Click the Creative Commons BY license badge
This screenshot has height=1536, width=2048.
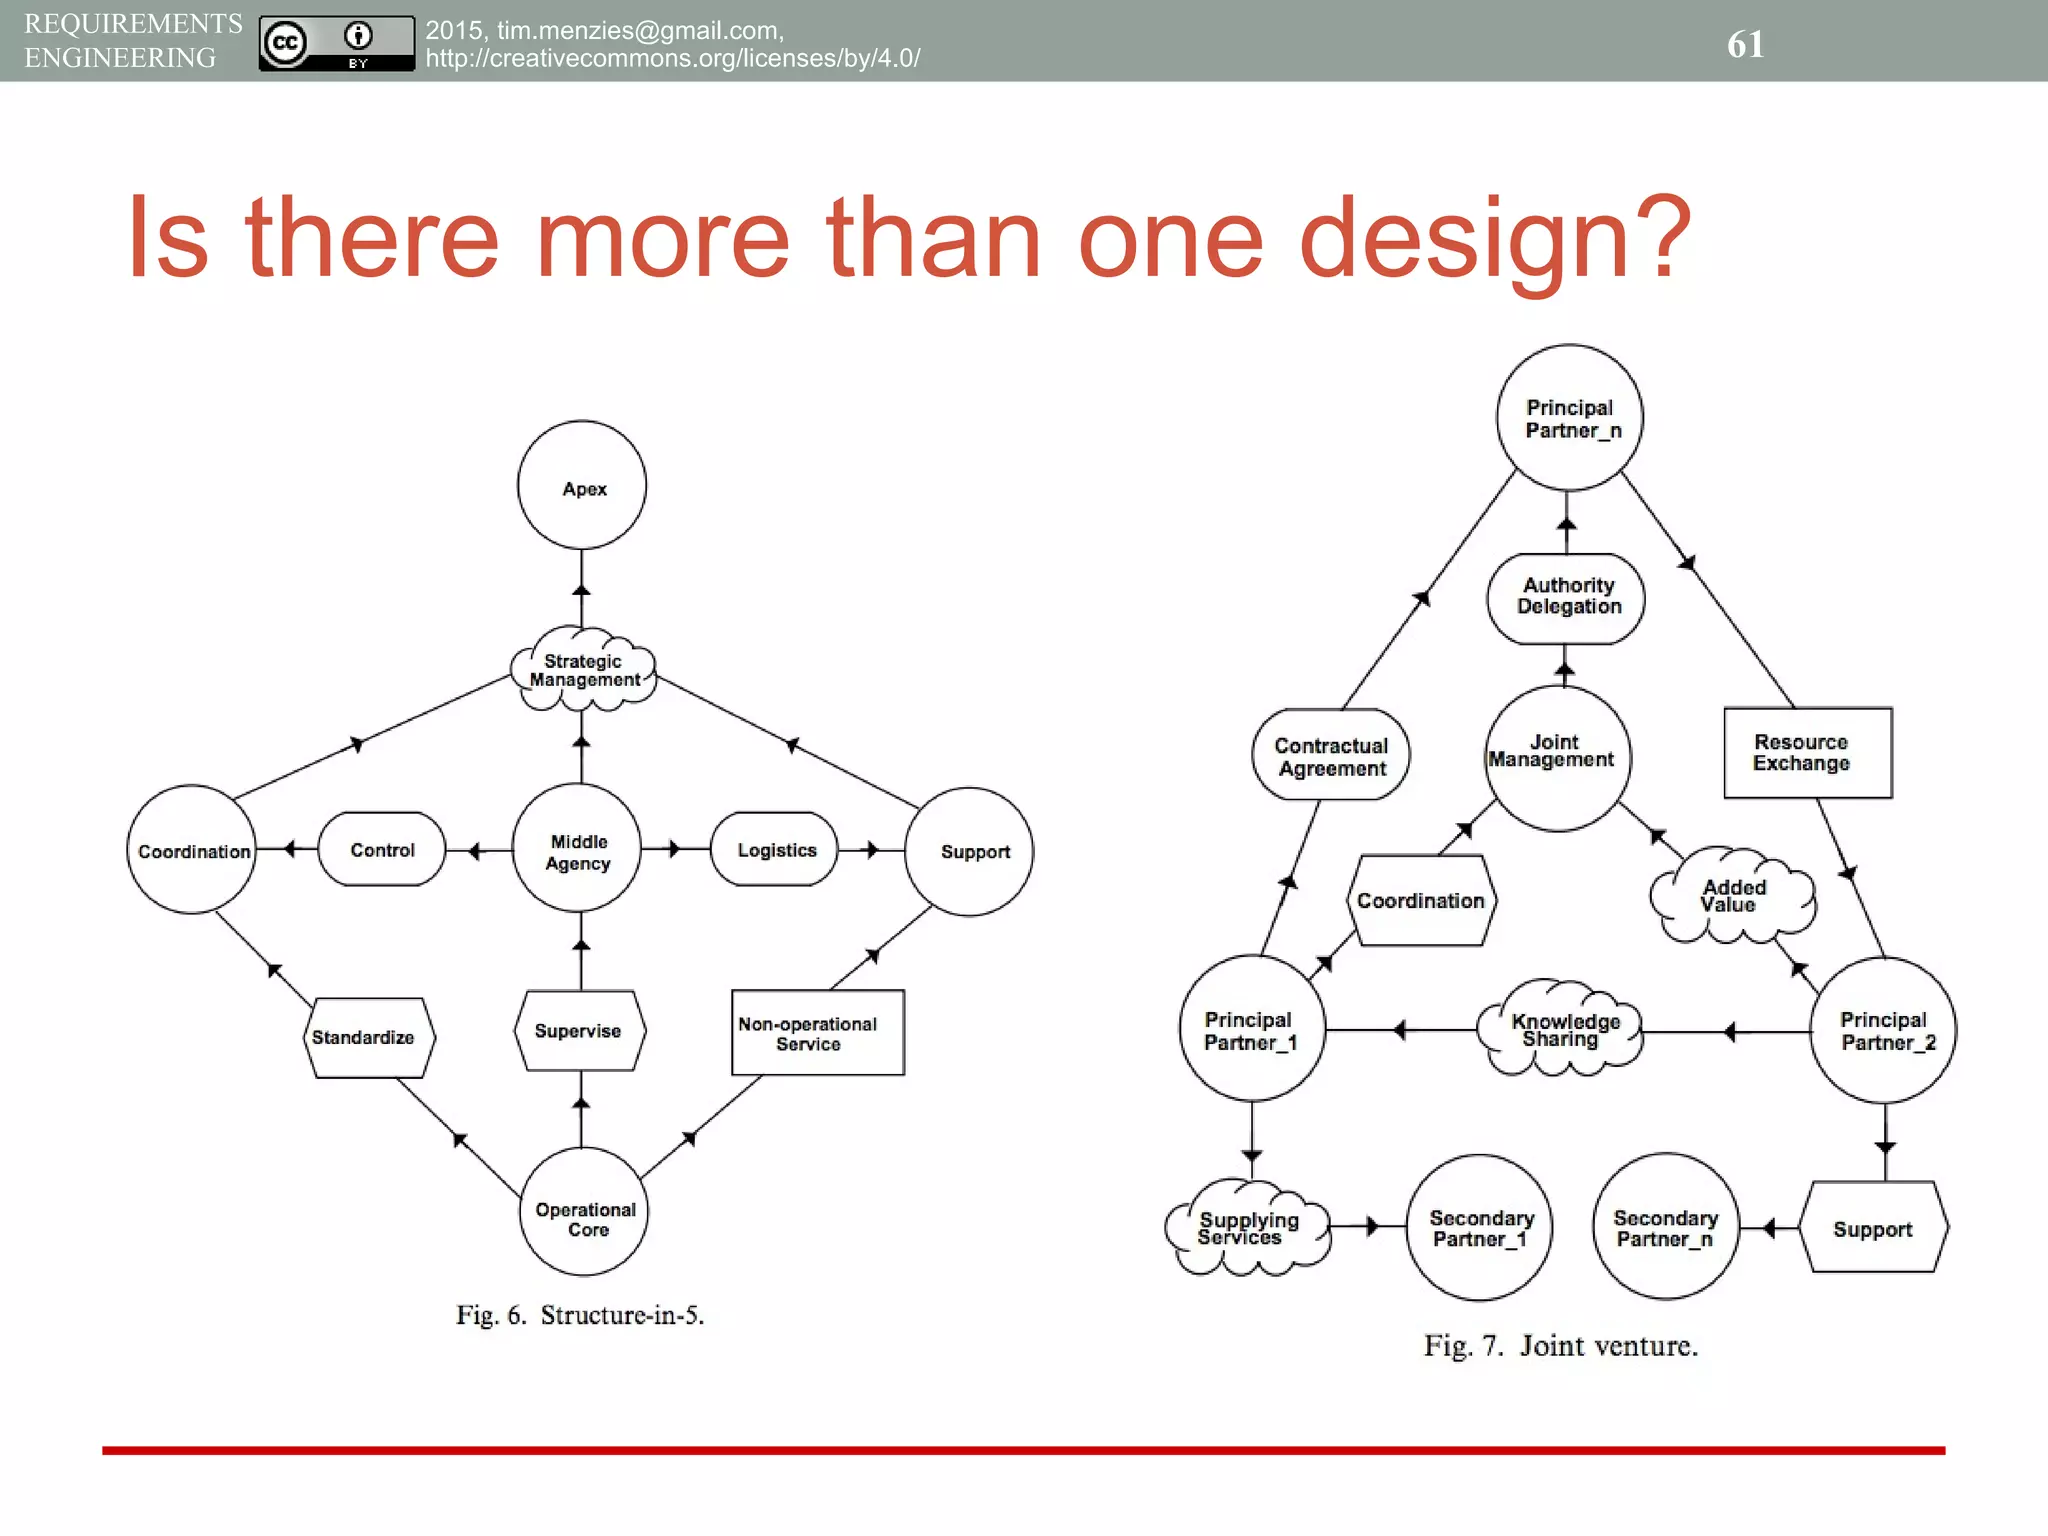[336, 43]
